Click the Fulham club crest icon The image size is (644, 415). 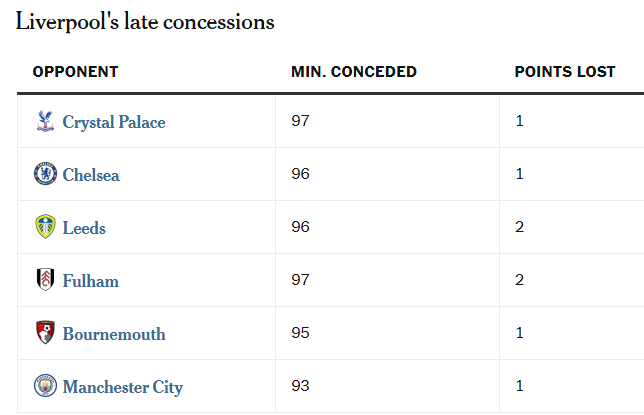45,280
